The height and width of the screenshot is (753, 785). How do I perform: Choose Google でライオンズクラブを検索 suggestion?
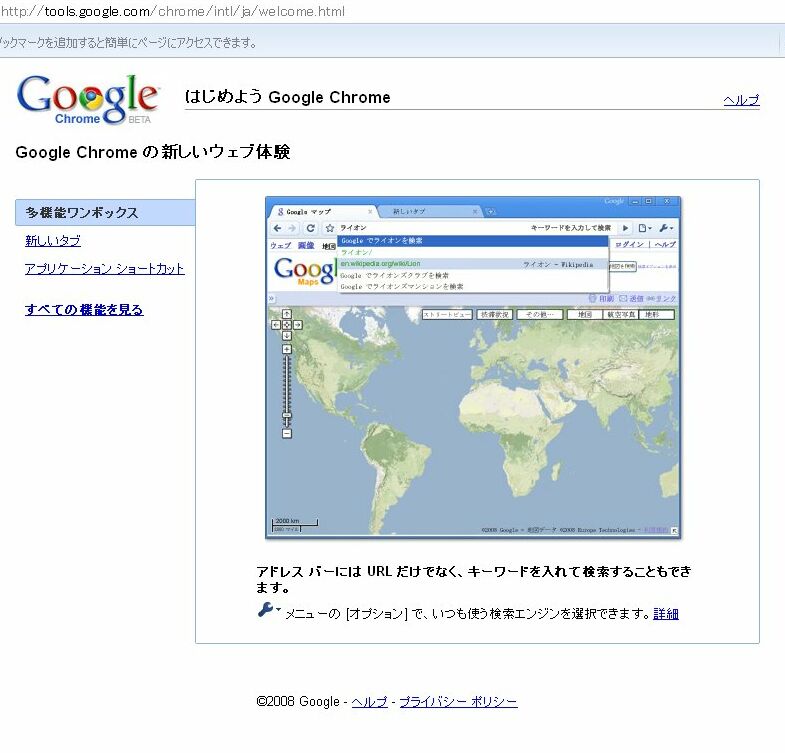click(x=473, y=275)
